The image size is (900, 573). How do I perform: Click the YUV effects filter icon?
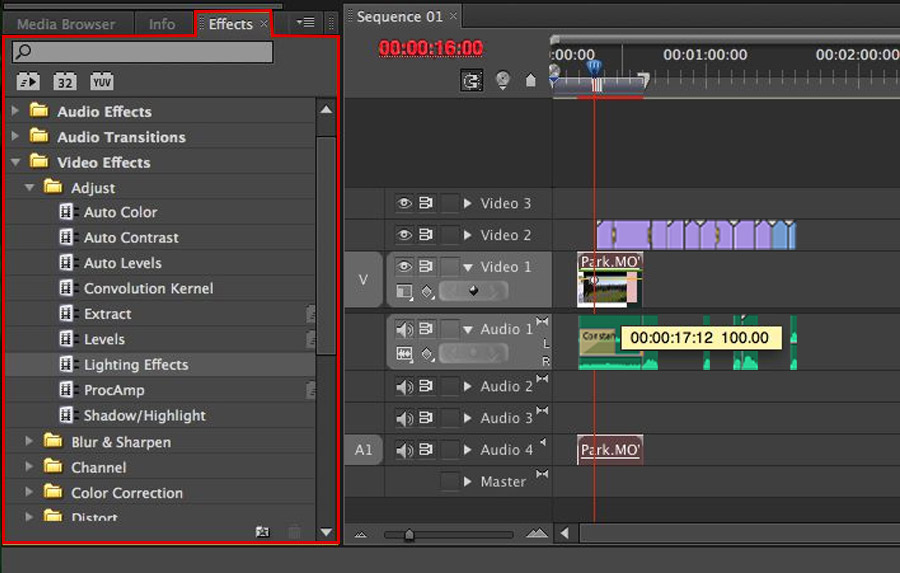[102, 82]
